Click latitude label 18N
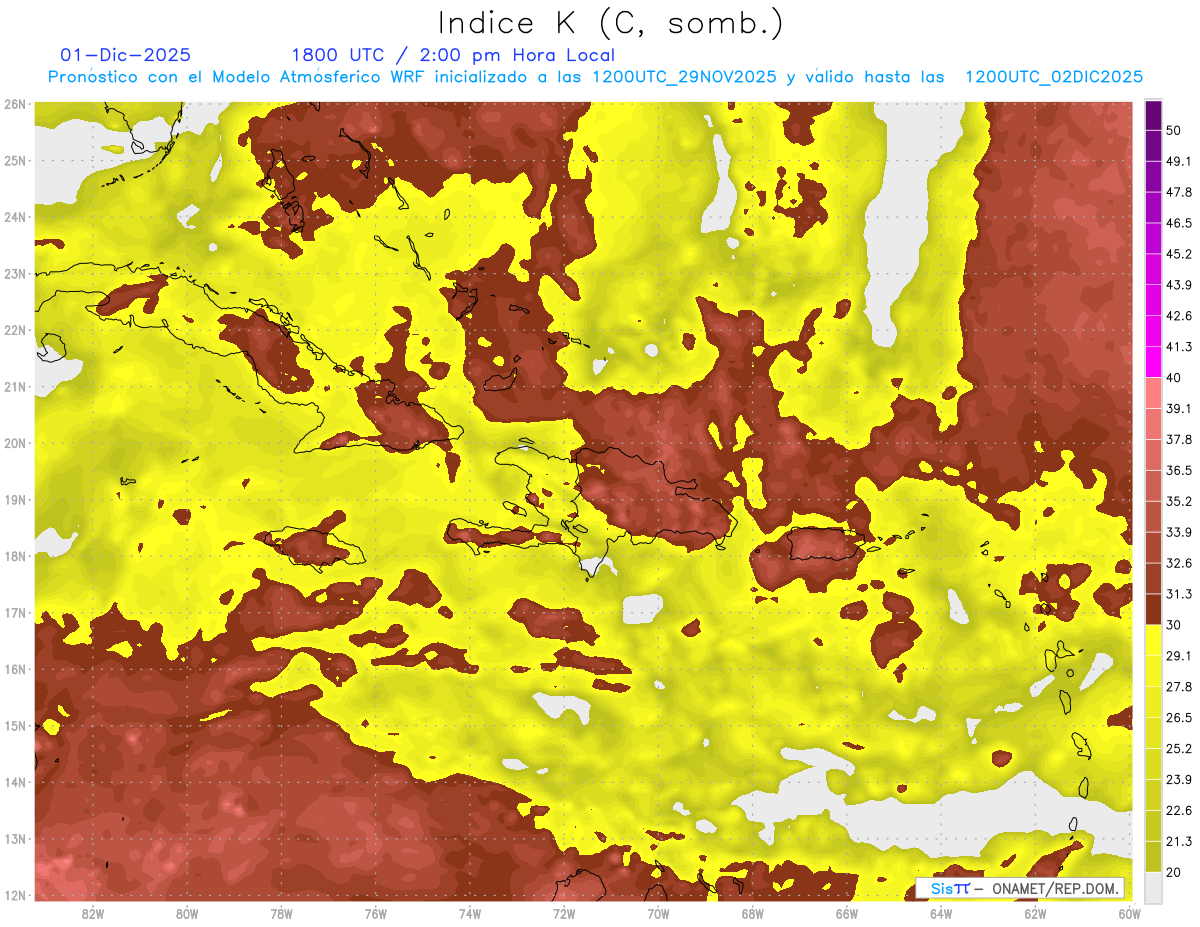The width and height of the screenshot is (1200, 927). [x=15, y=556]
